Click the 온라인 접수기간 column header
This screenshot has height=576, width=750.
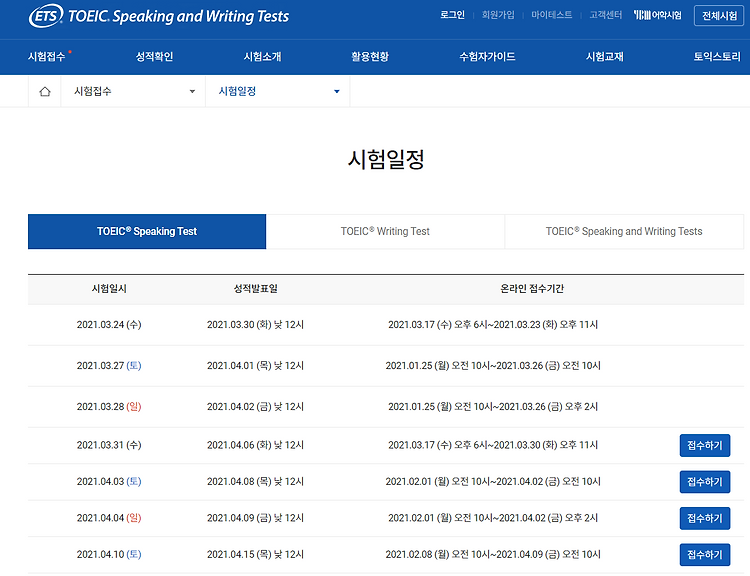pos(532,288)
